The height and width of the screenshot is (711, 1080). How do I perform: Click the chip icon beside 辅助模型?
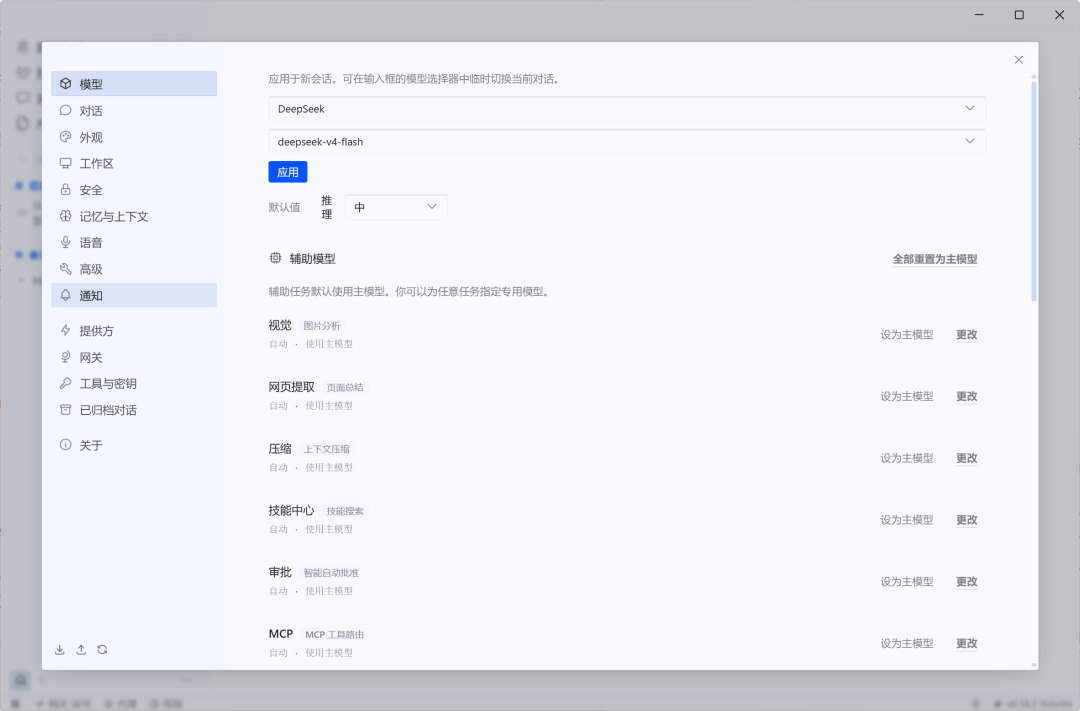276,258
